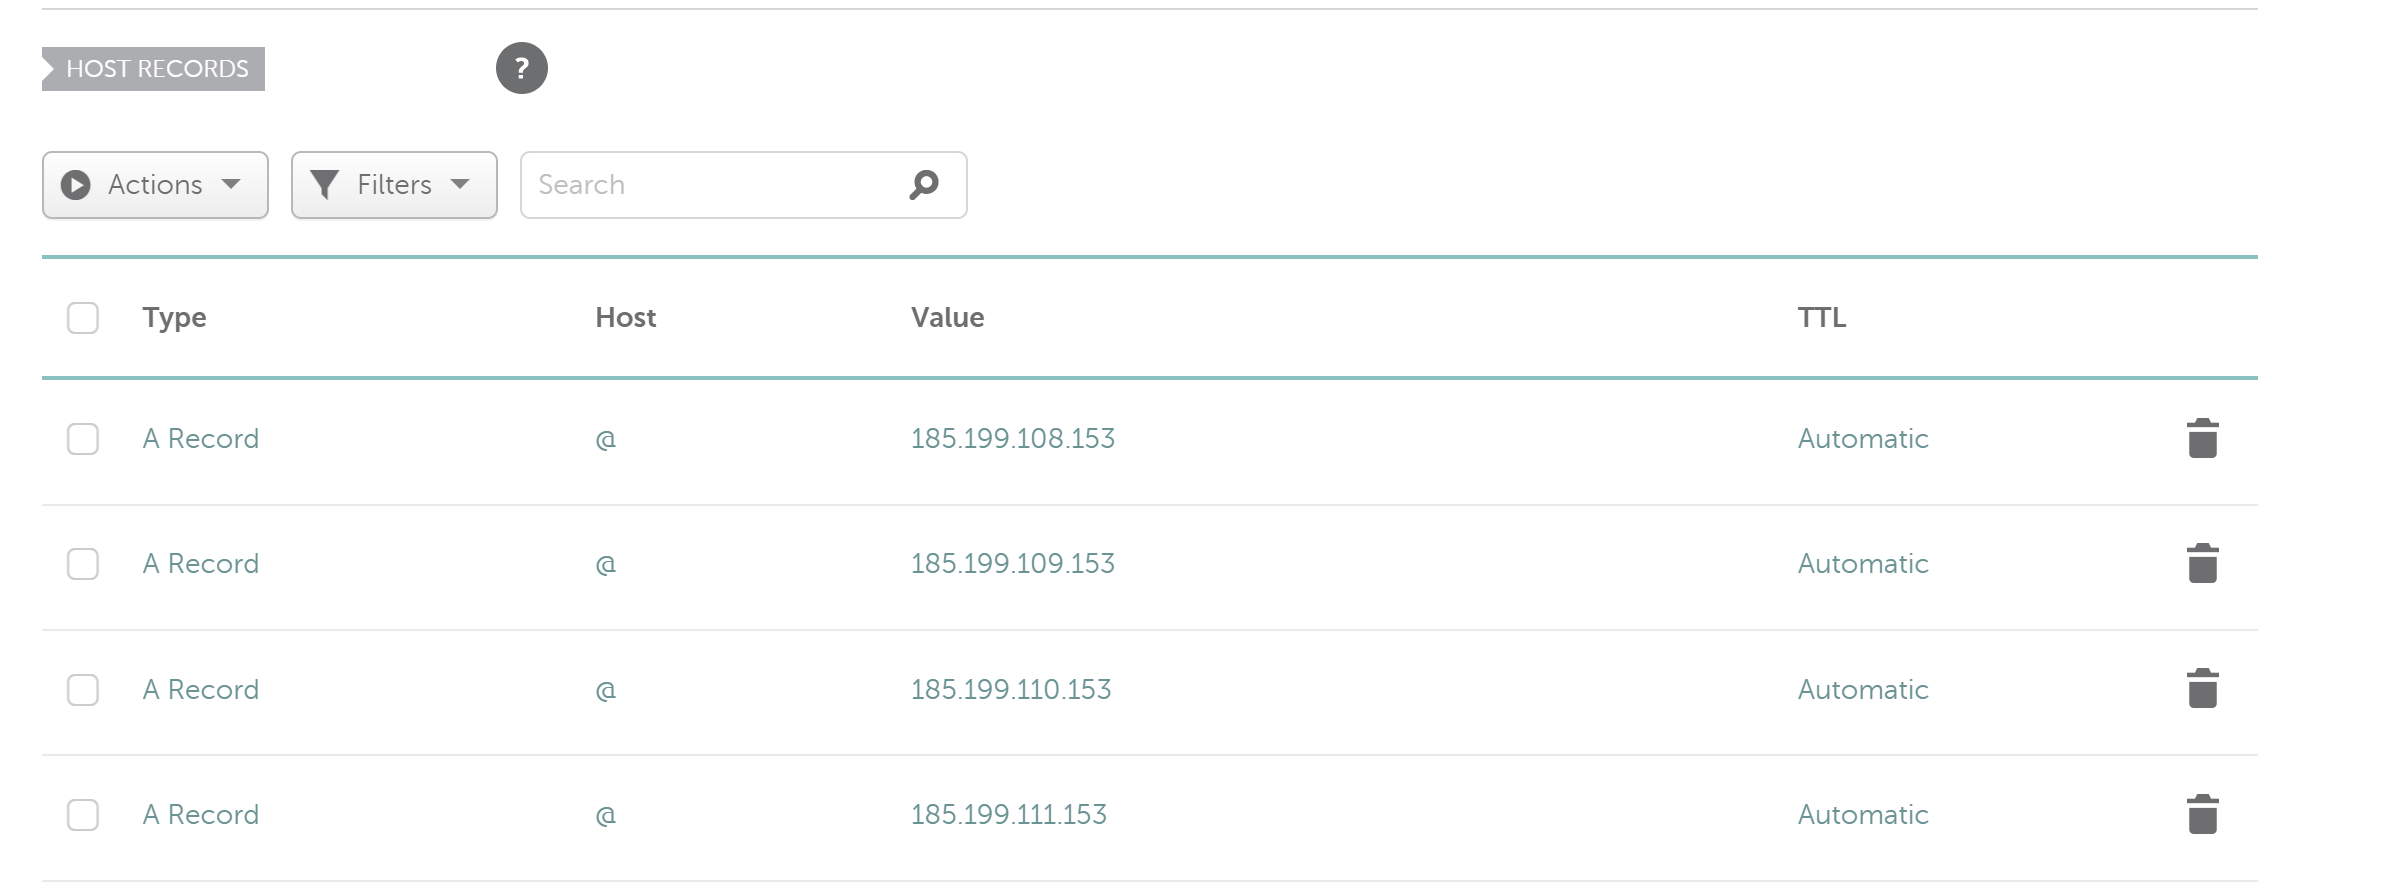This screenshot has width=2390, height=884.
Task: Tick the select-all checkbox in header
Action: 83,318
